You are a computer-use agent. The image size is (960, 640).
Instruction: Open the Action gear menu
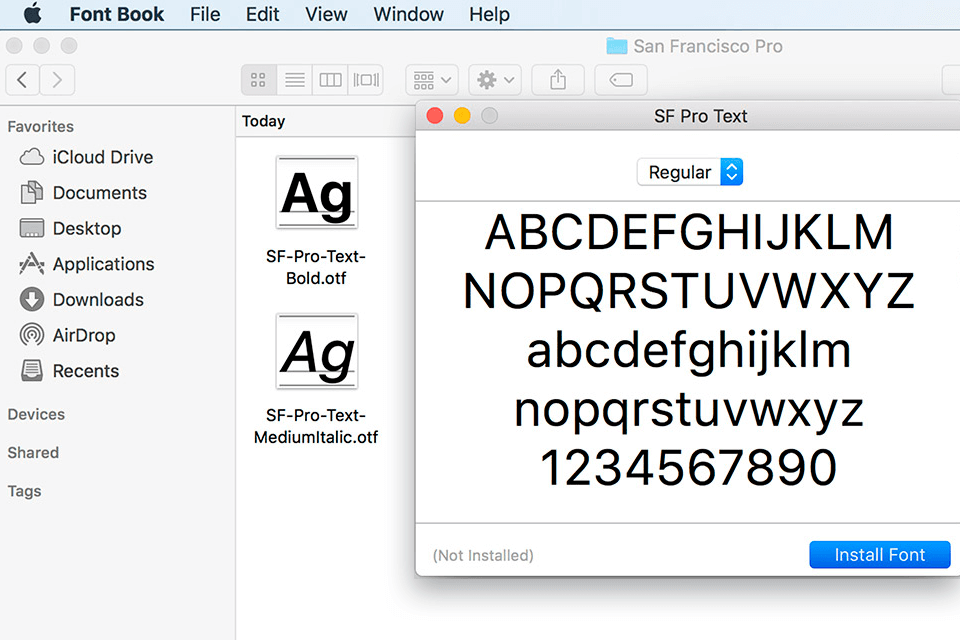click(494, 80)
